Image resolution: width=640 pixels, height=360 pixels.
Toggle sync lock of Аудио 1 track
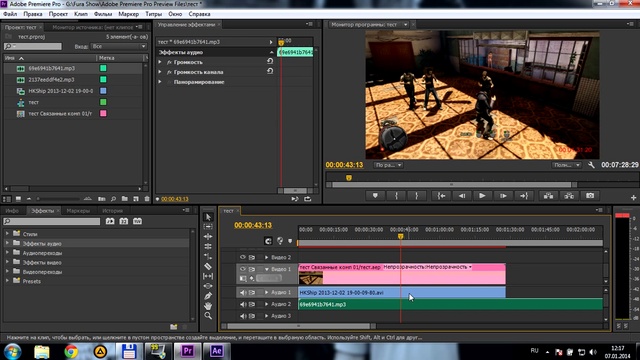(252, 292)
